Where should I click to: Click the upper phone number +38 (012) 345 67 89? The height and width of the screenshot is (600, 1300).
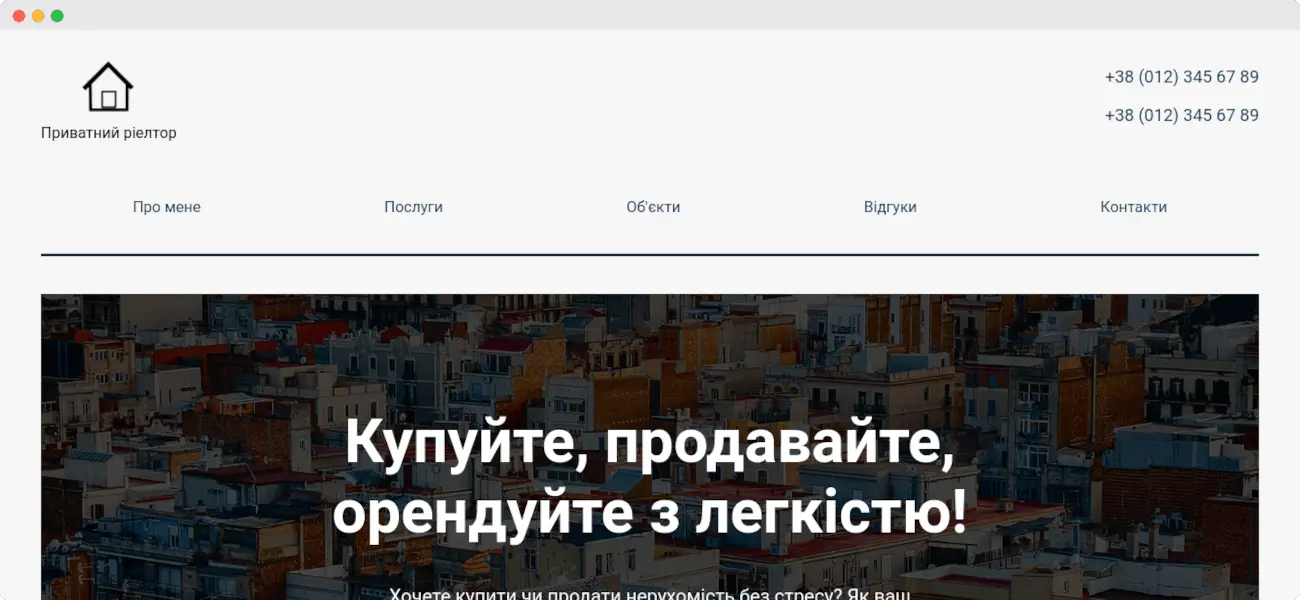1181,77
